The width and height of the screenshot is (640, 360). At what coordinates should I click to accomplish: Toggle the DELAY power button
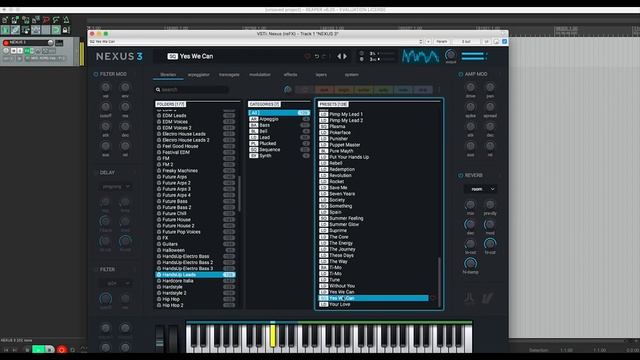96,173
